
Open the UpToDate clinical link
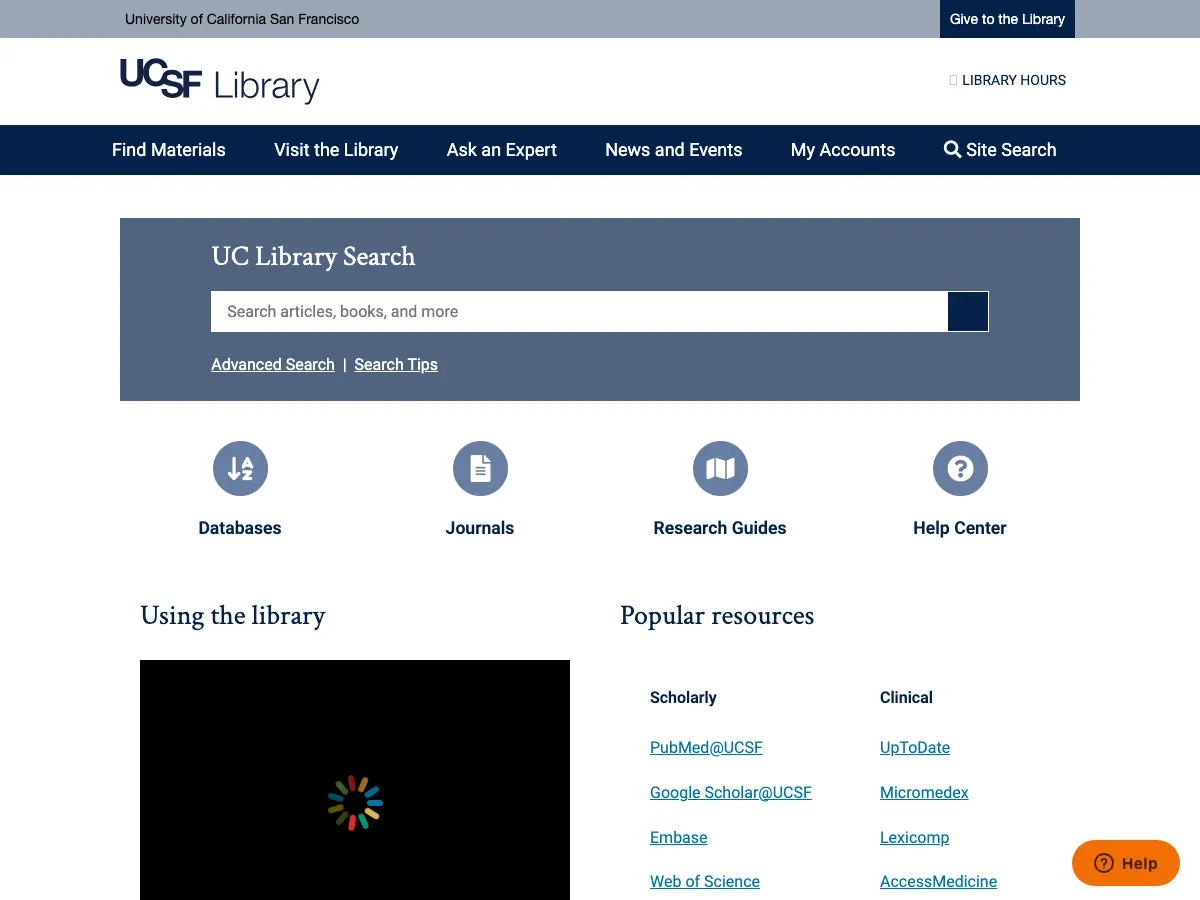(915, 747)
